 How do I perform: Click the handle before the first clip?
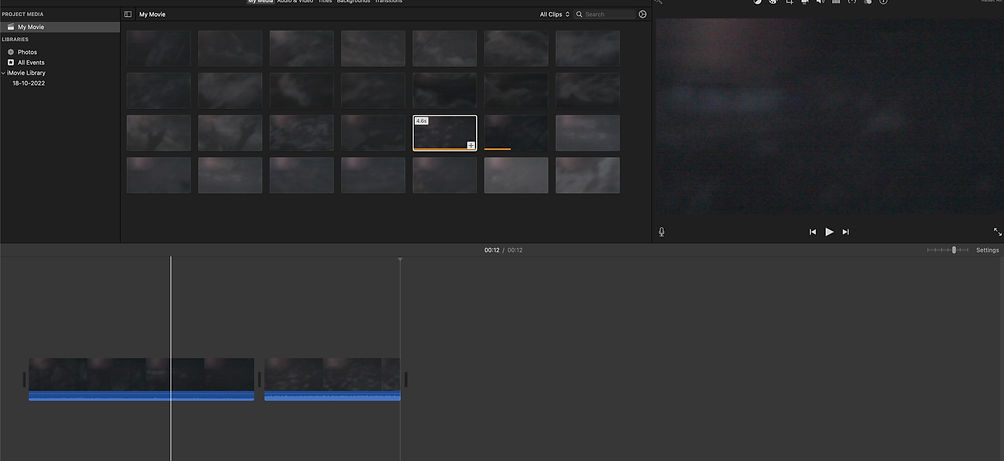[24, 379]
